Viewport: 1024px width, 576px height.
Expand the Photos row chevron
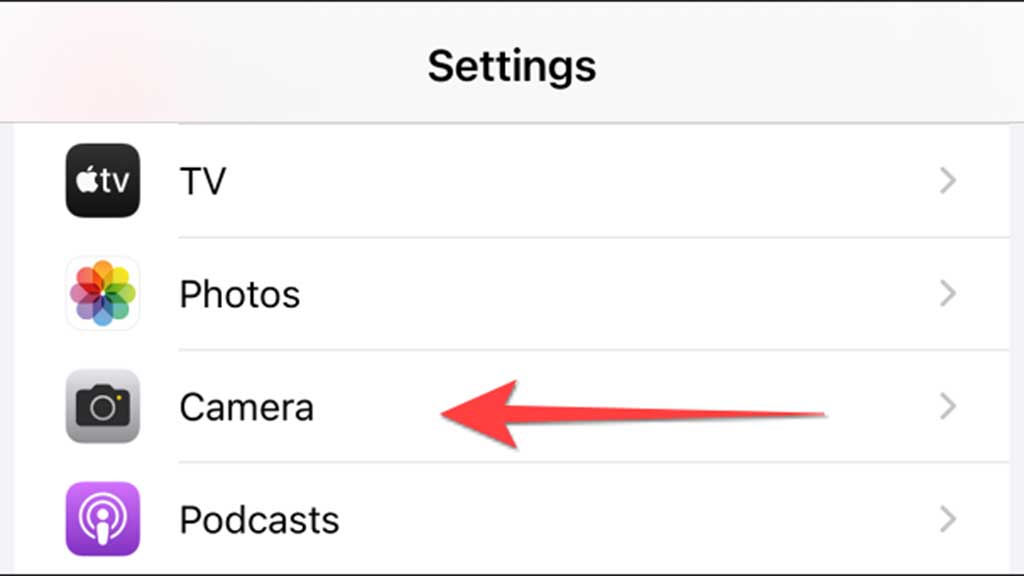pos(948,293)
